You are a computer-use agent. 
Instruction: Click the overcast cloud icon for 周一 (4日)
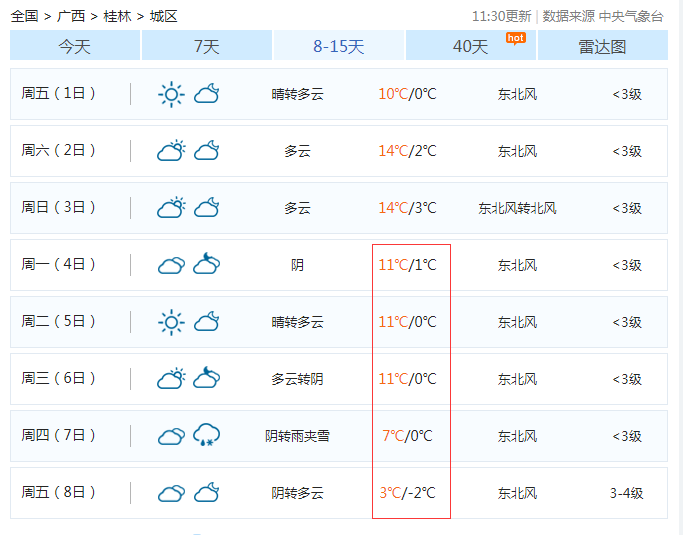(172, 265)
